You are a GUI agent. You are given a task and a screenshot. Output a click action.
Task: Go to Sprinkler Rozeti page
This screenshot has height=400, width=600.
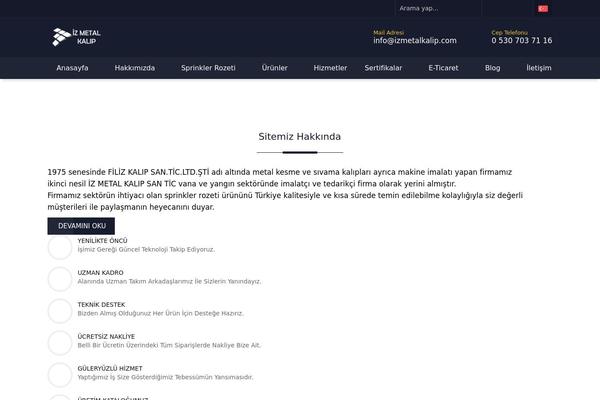208,68
